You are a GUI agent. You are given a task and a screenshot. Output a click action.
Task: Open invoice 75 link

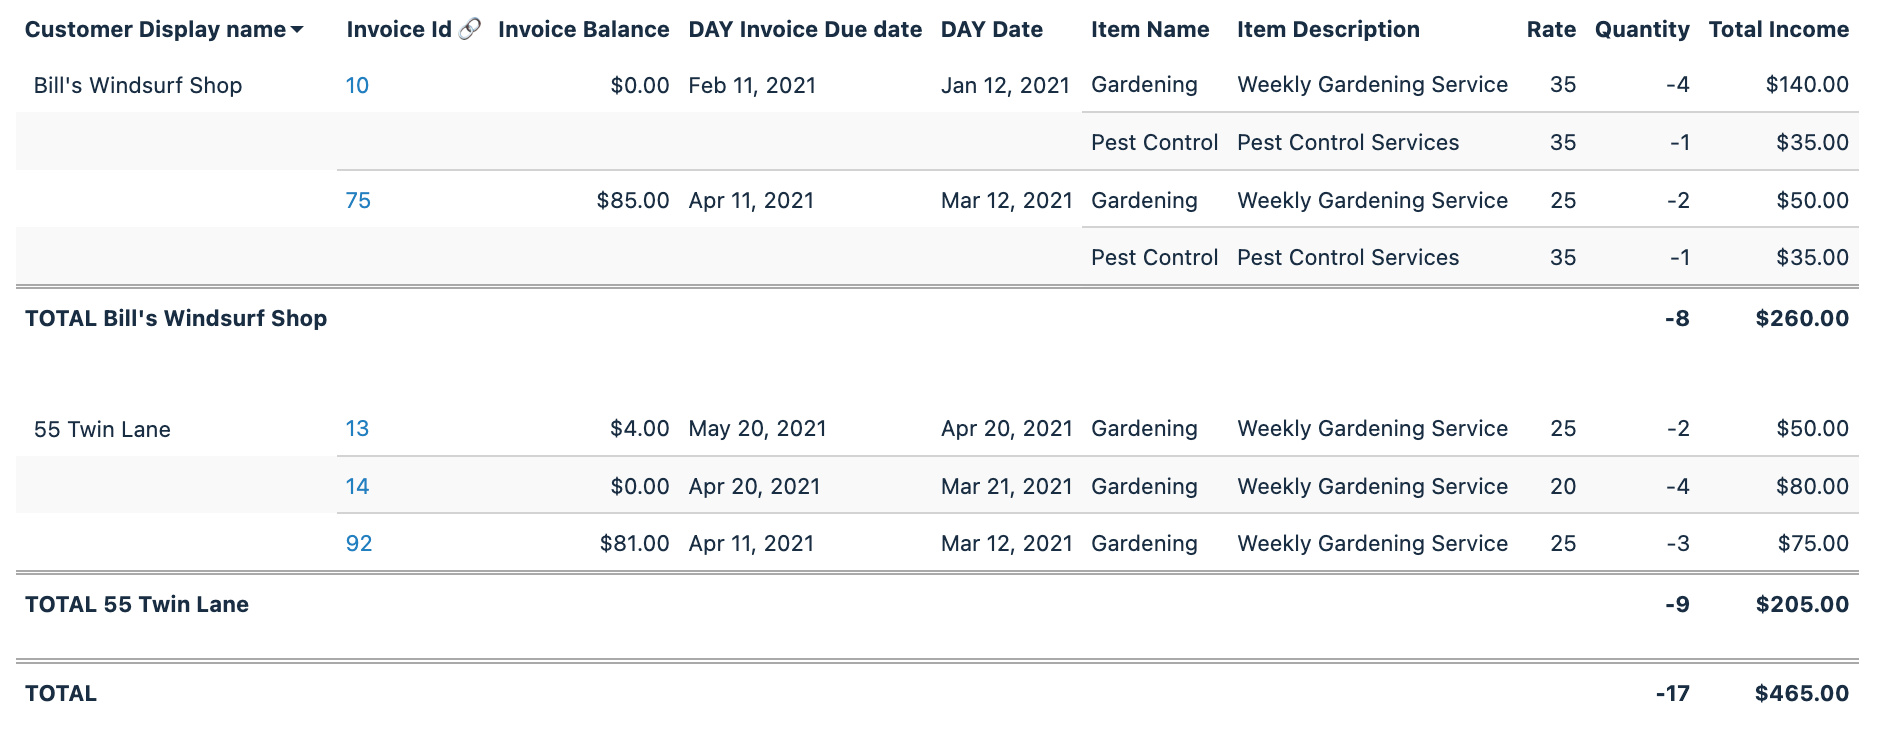[x=358, y=201]
